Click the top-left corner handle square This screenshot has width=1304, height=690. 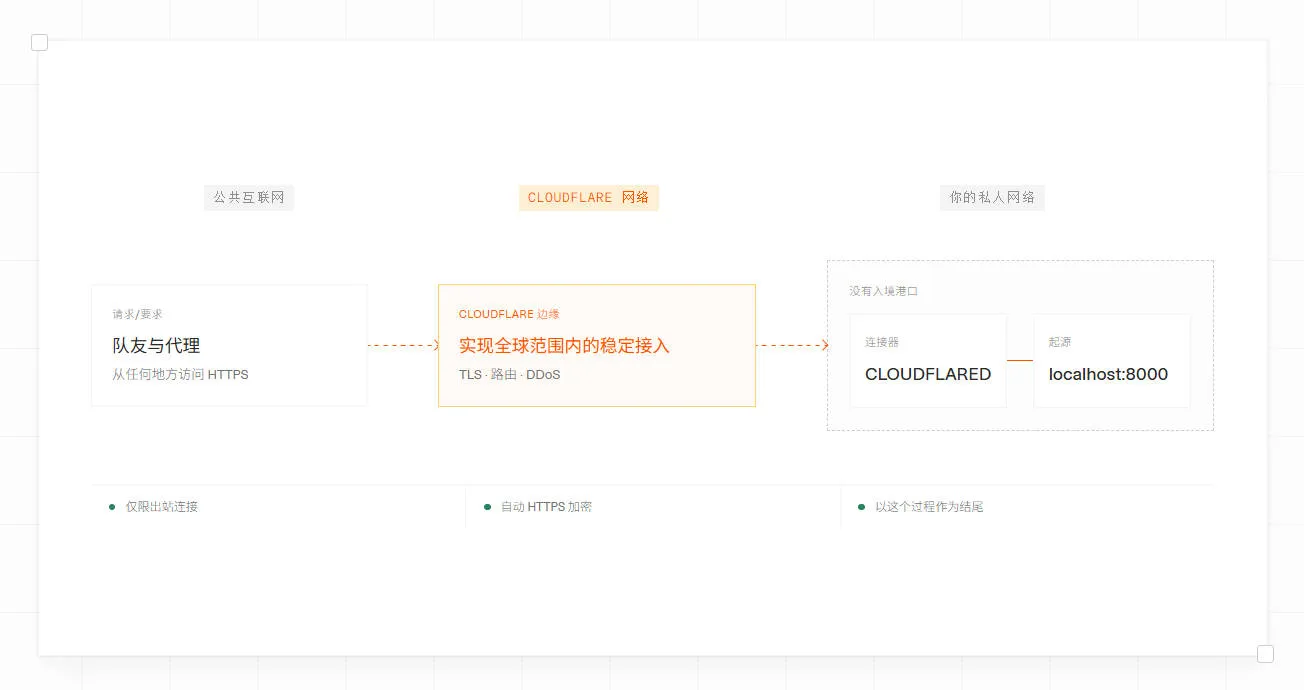pos(40,42)
